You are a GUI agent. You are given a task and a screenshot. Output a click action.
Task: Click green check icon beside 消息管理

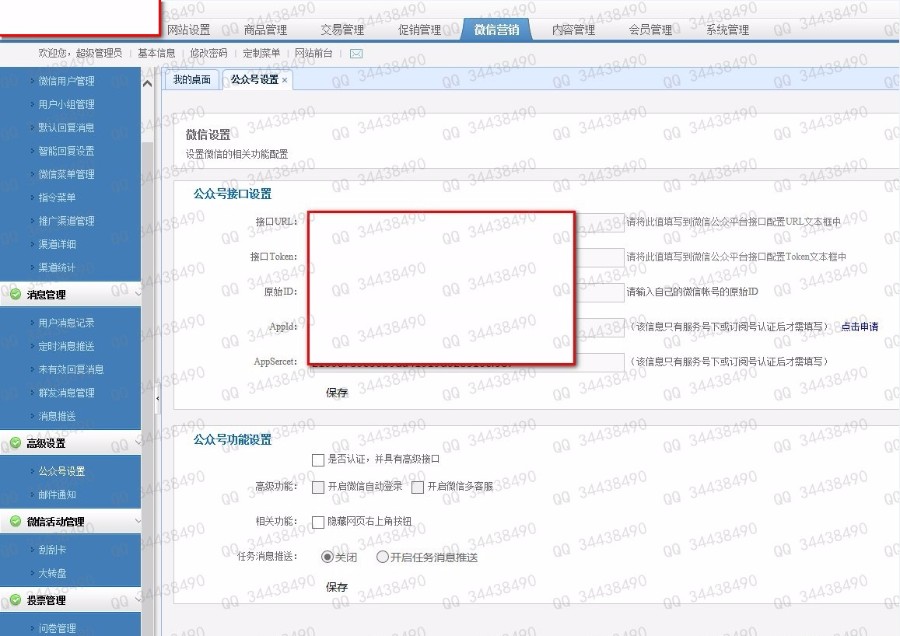15,294
